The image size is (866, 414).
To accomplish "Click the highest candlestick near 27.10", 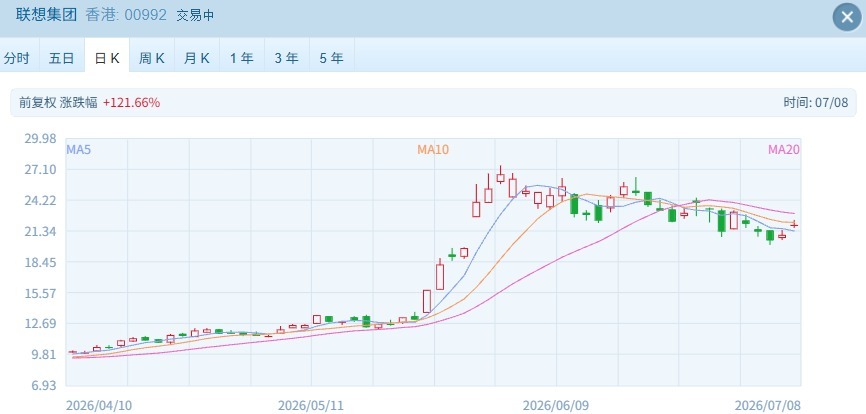I will click(500, 176).
